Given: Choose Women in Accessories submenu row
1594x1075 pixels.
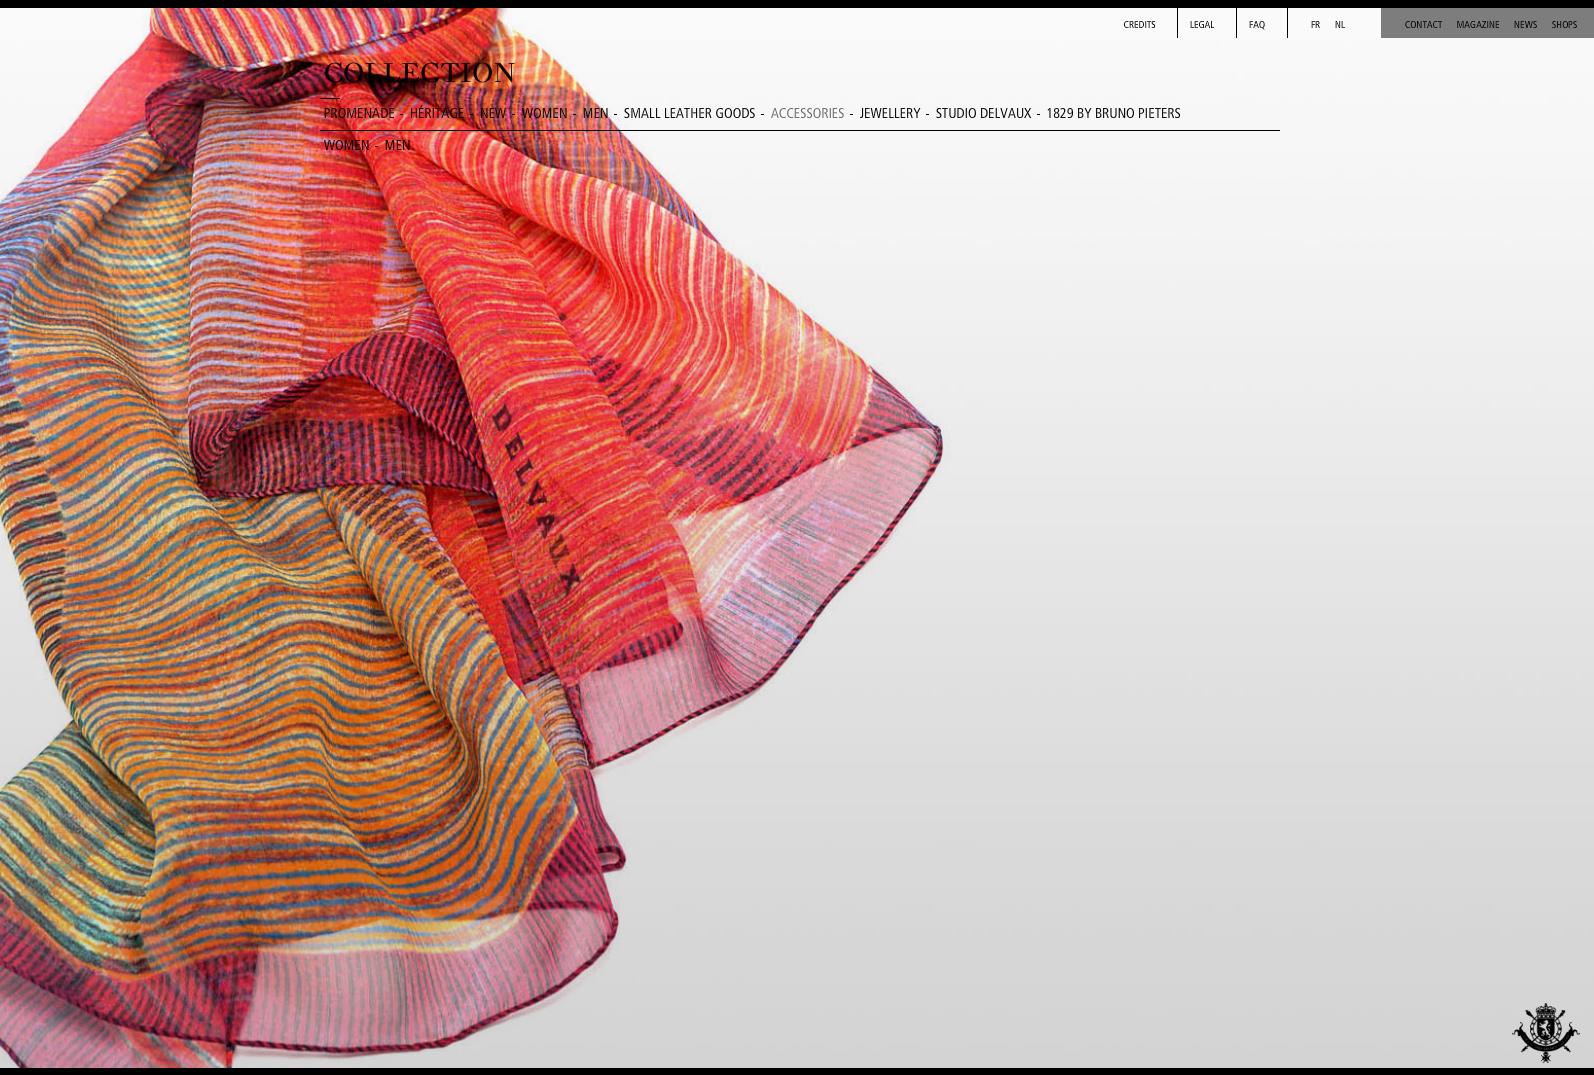Looking at the screenshot, I should coord(346,146).
